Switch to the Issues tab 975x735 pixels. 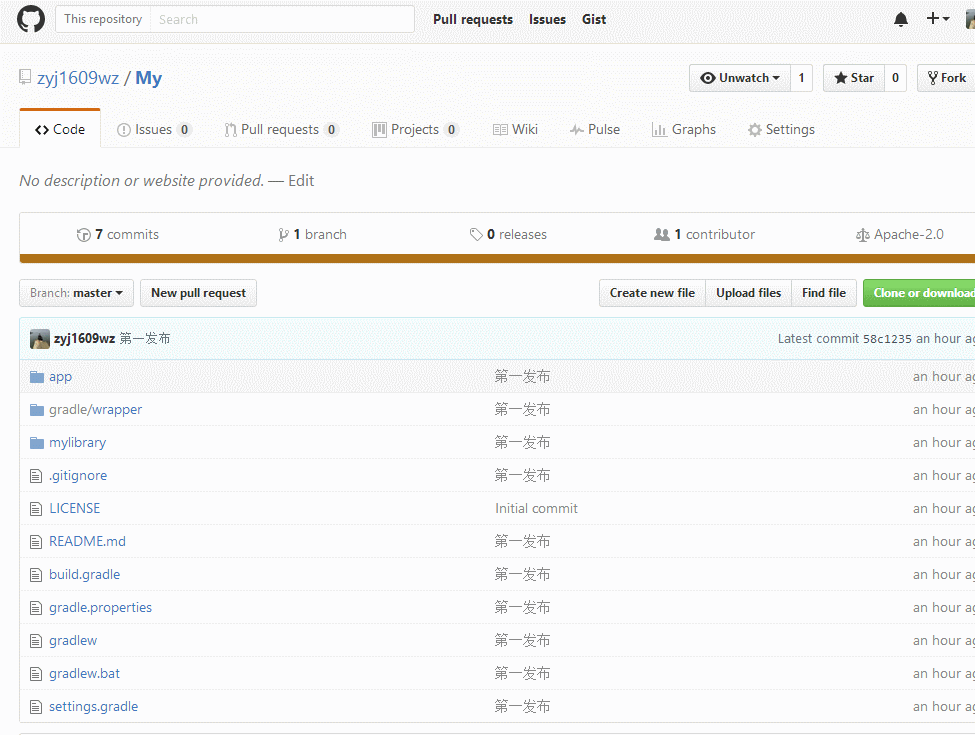153,130
